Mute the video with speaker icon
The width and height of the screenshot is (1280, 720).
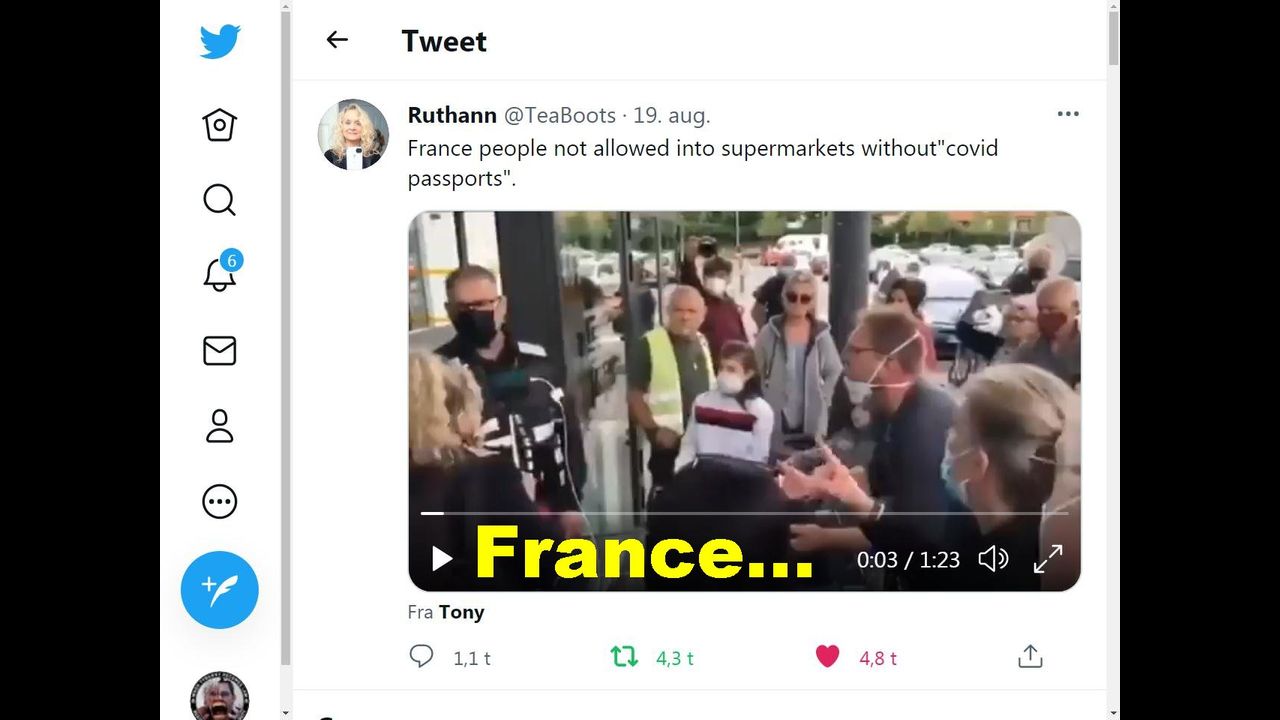[x=993, y=559]
